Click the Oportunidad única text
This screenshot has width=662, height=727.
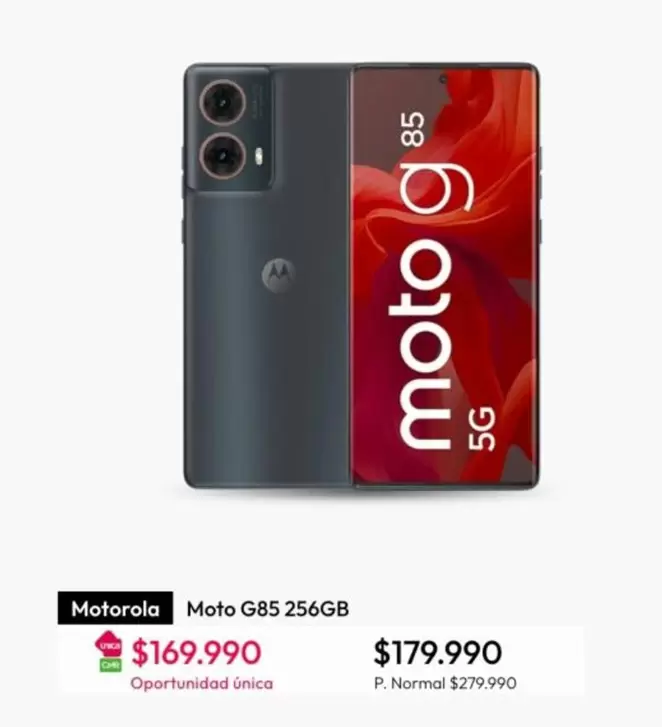click(202, 683)
